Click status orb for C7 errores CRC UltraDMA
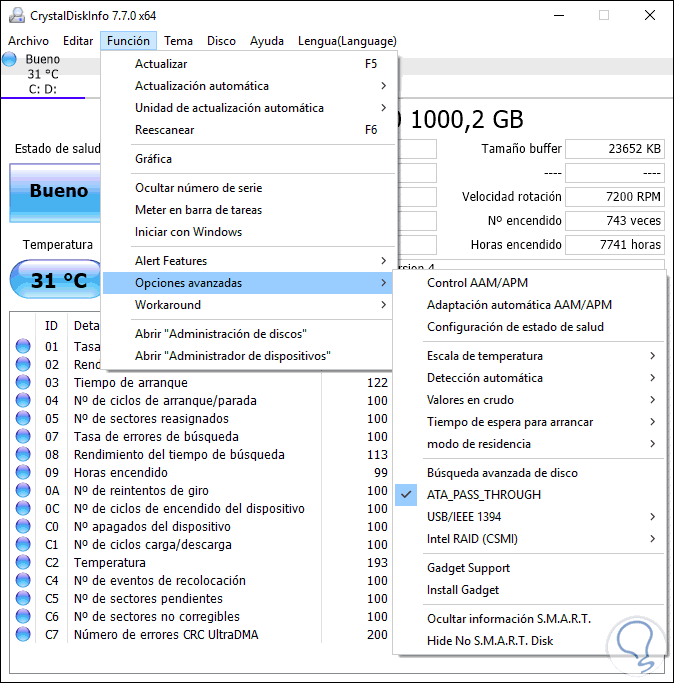 coord(23,634)
